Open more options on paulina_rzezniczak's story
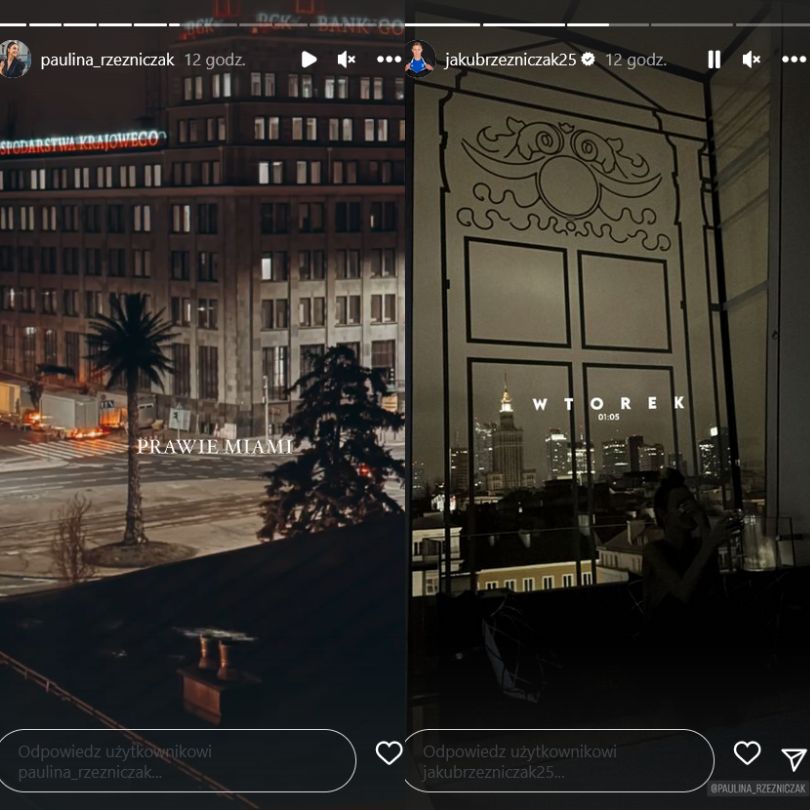810x810 pixels. pos(389,59)
